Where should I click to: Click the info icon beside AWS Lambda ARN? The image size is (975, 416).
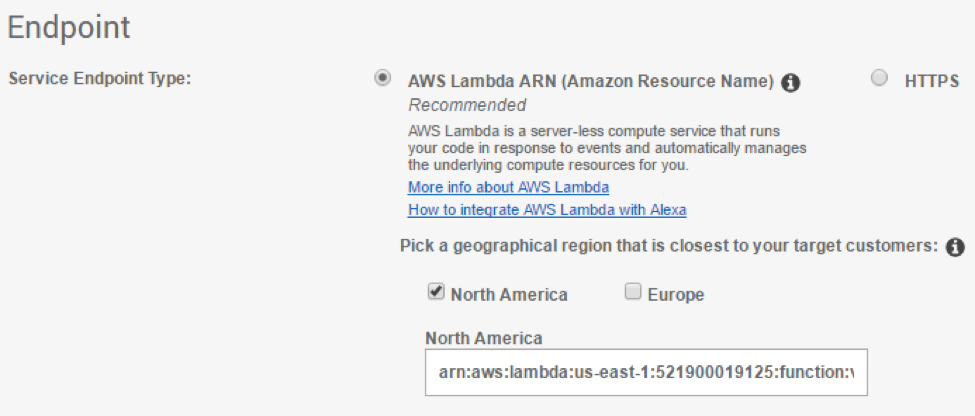point(791,82)
